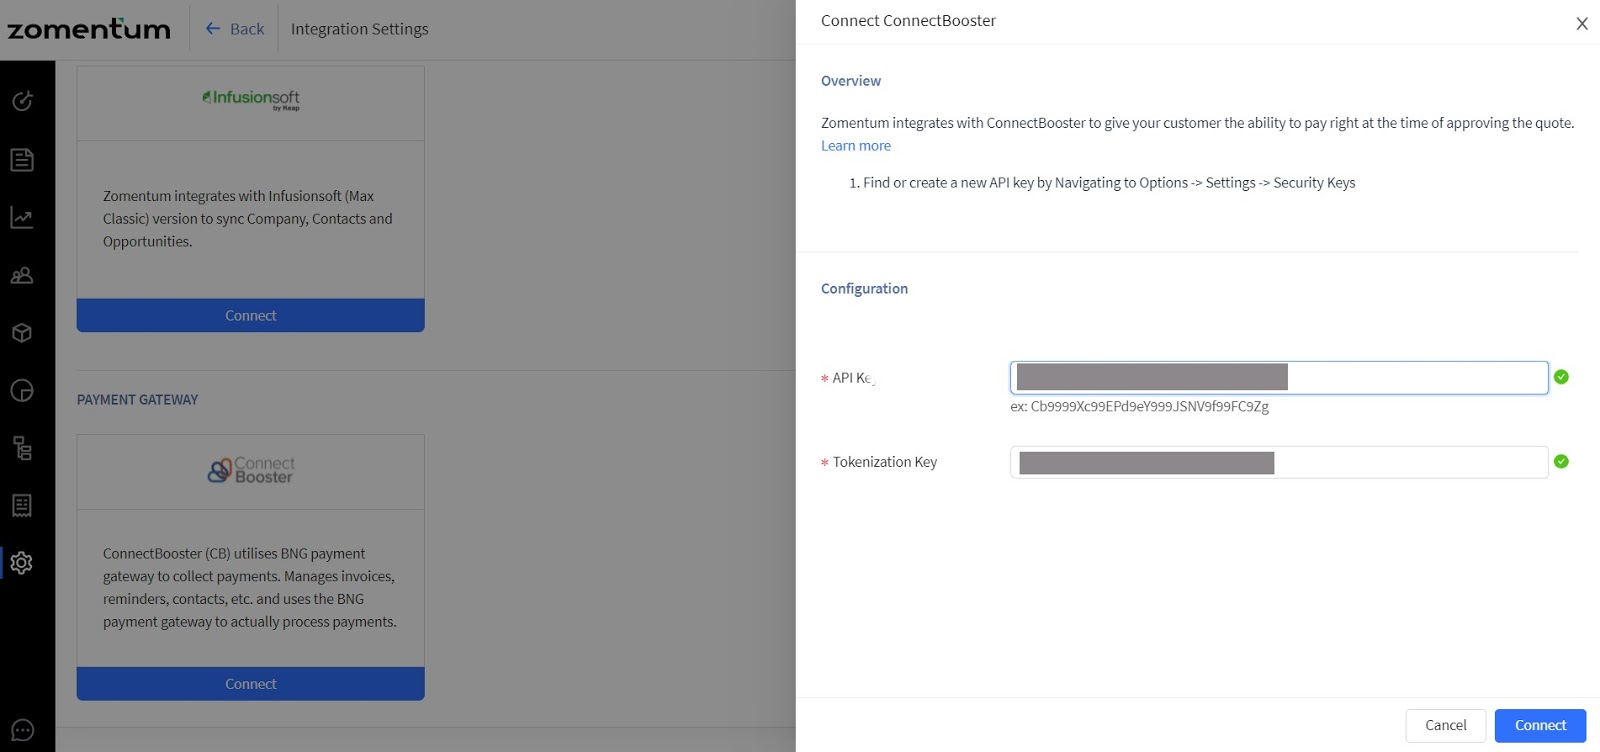Click the ConnectBooster logo
The height and width of the screenshot is (752, 1600).
click(x=251, y=470)
